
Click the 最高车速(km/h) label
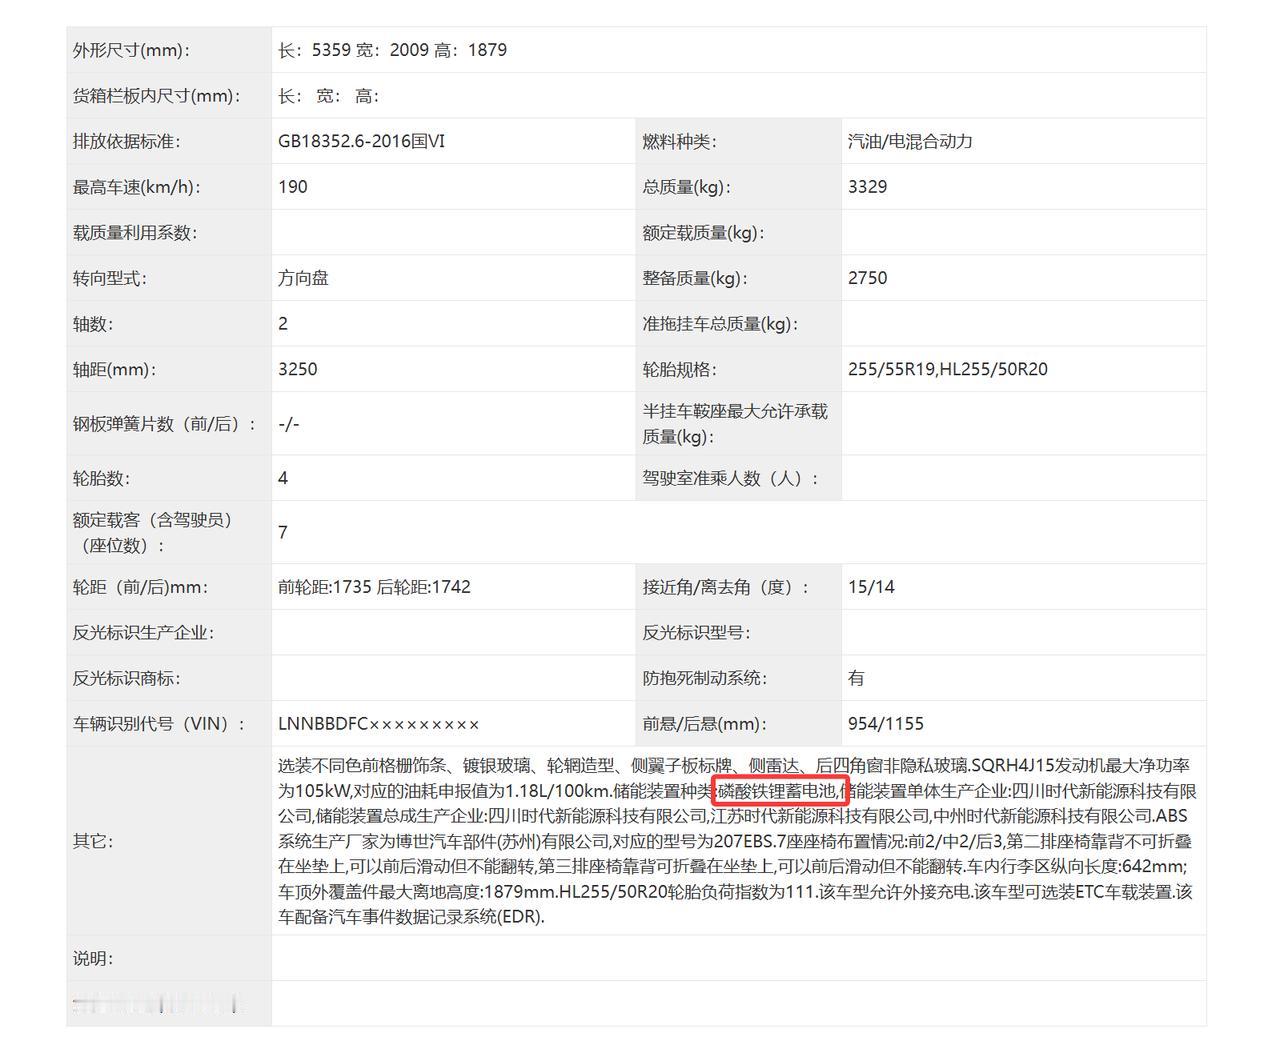[137, 187]
